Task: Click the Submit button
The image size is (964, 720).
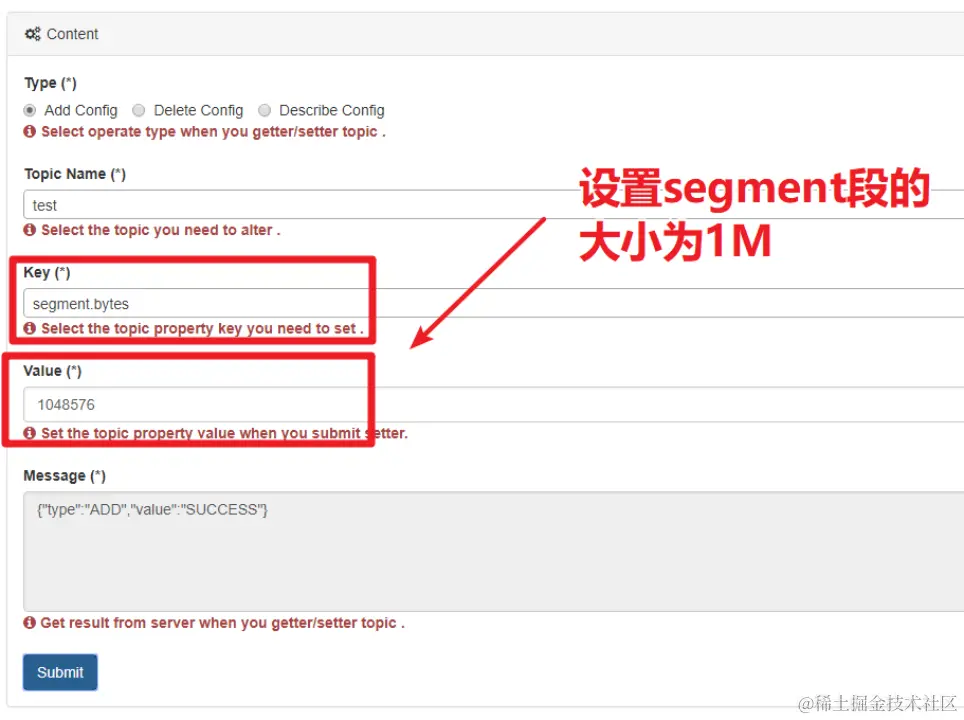Action: tap(60, 672)
